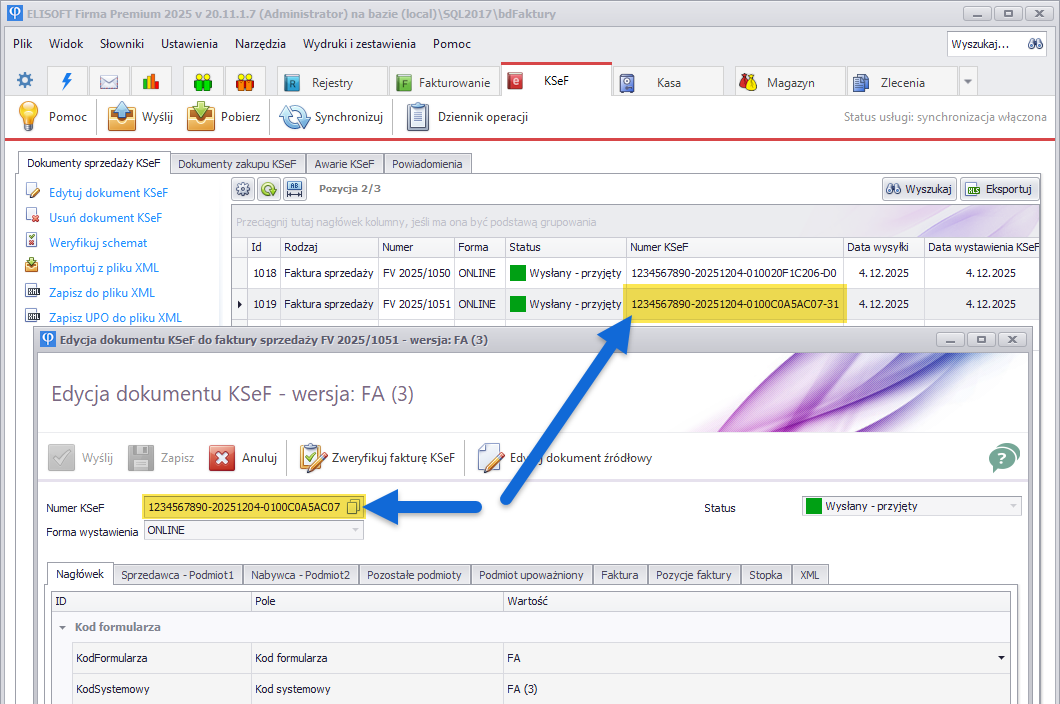Image resolution: width=1060 pixels, height=704 pixels.
Task: Click the bar chart tab icon
Action: [150, 82]
